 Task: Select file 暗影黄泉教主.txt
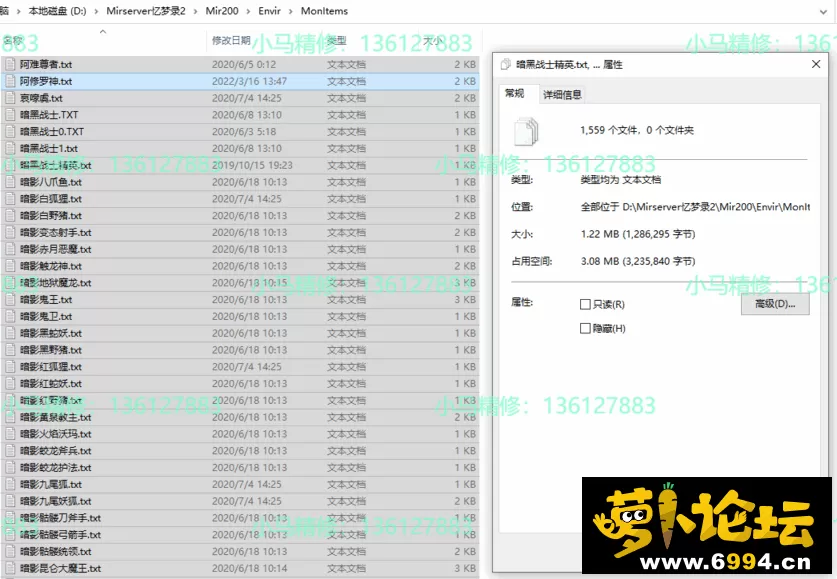coord(240,417)
